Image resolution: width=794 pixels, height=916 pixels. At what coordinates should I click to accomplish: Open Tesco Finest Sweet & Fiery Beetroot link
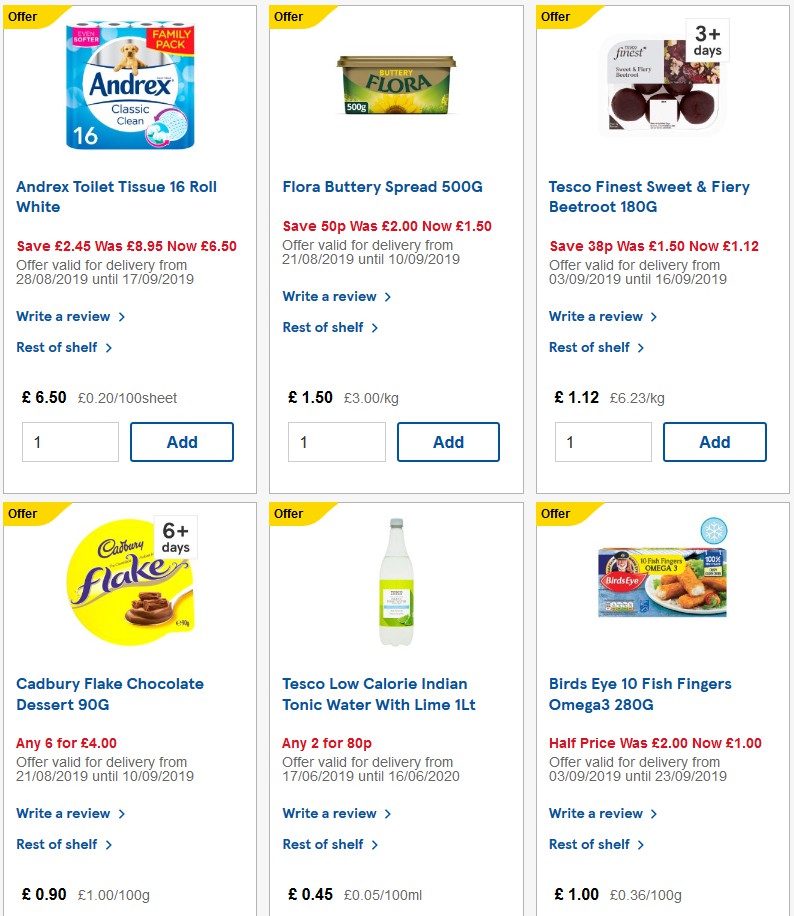(649, 196)
